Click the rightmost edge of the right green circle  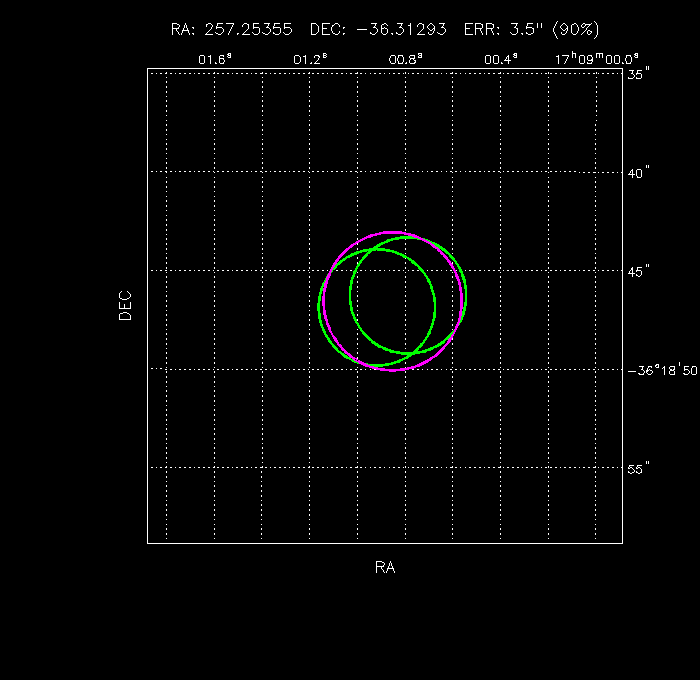[x=466, y=295]
